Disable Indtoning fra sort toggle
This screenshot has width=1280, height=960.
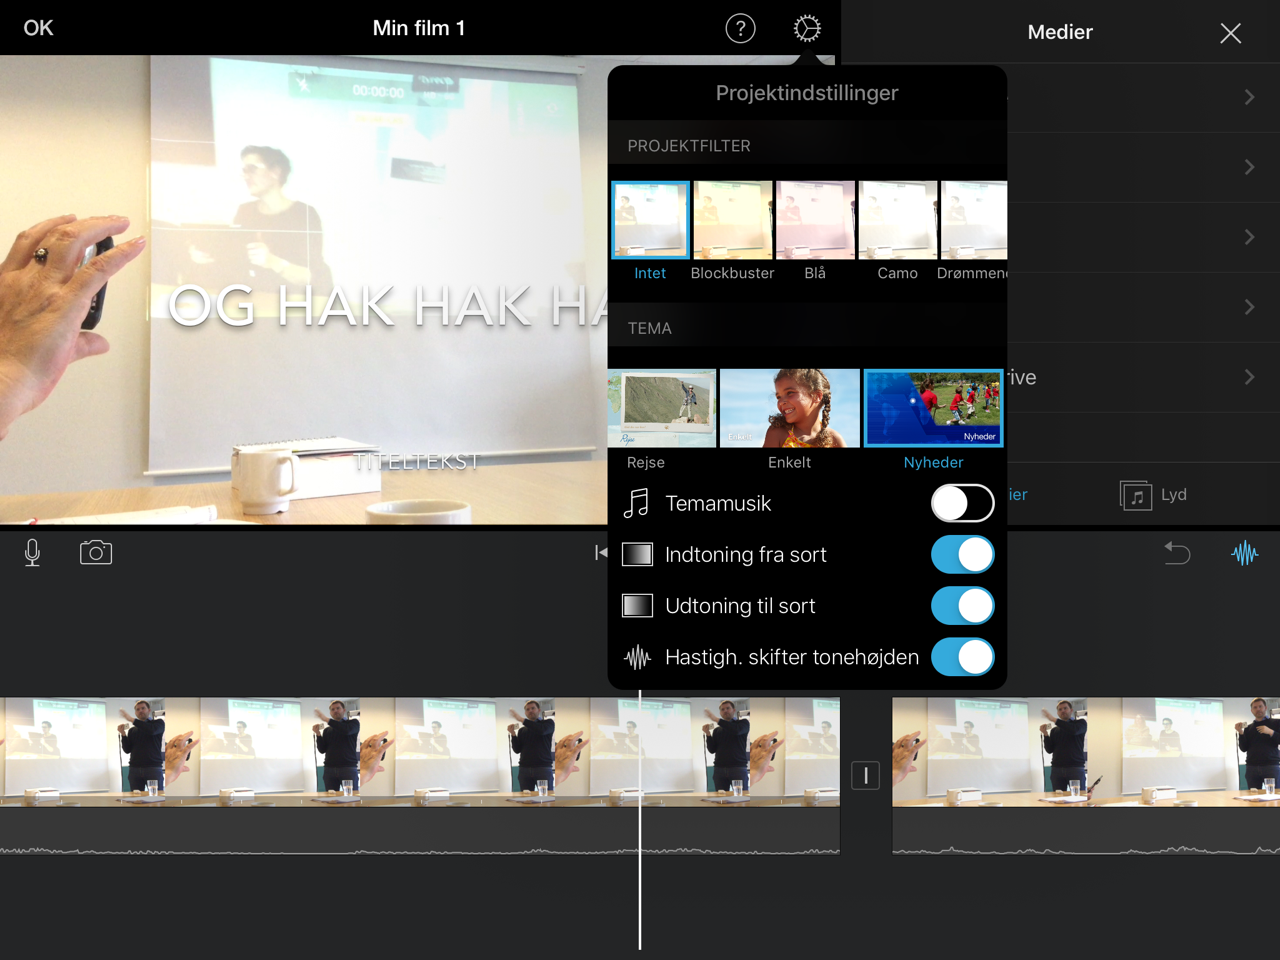pos(962,555)
